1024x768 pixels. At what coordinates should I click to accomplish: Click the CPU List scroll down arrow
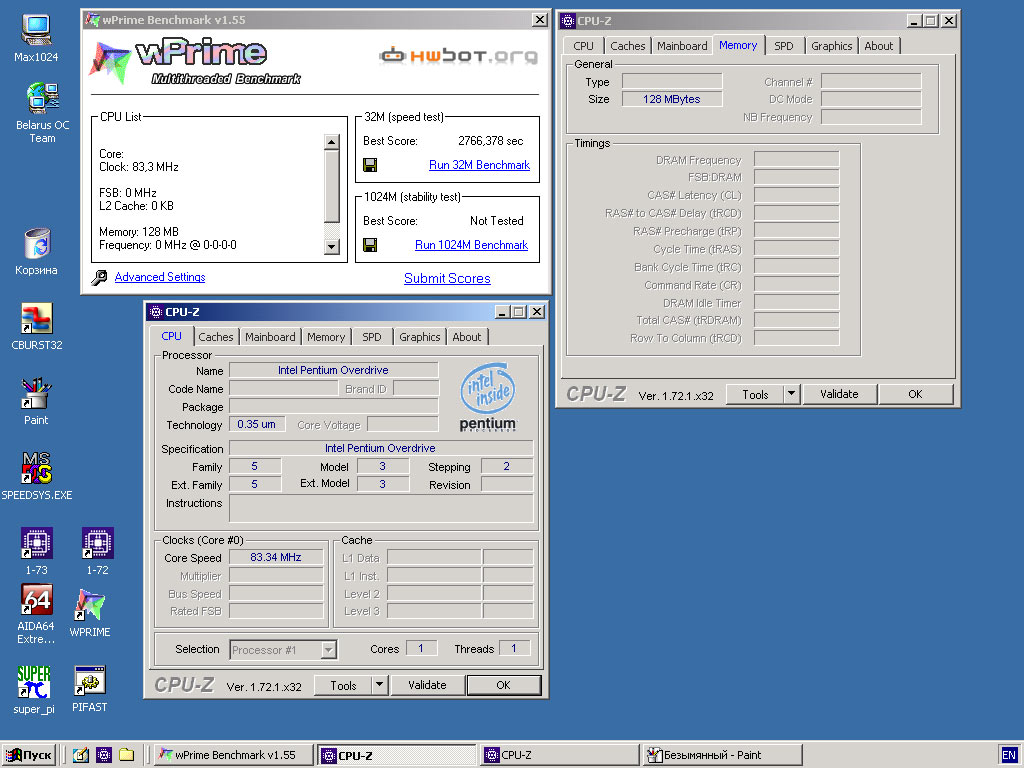click(x=332, y=247)
